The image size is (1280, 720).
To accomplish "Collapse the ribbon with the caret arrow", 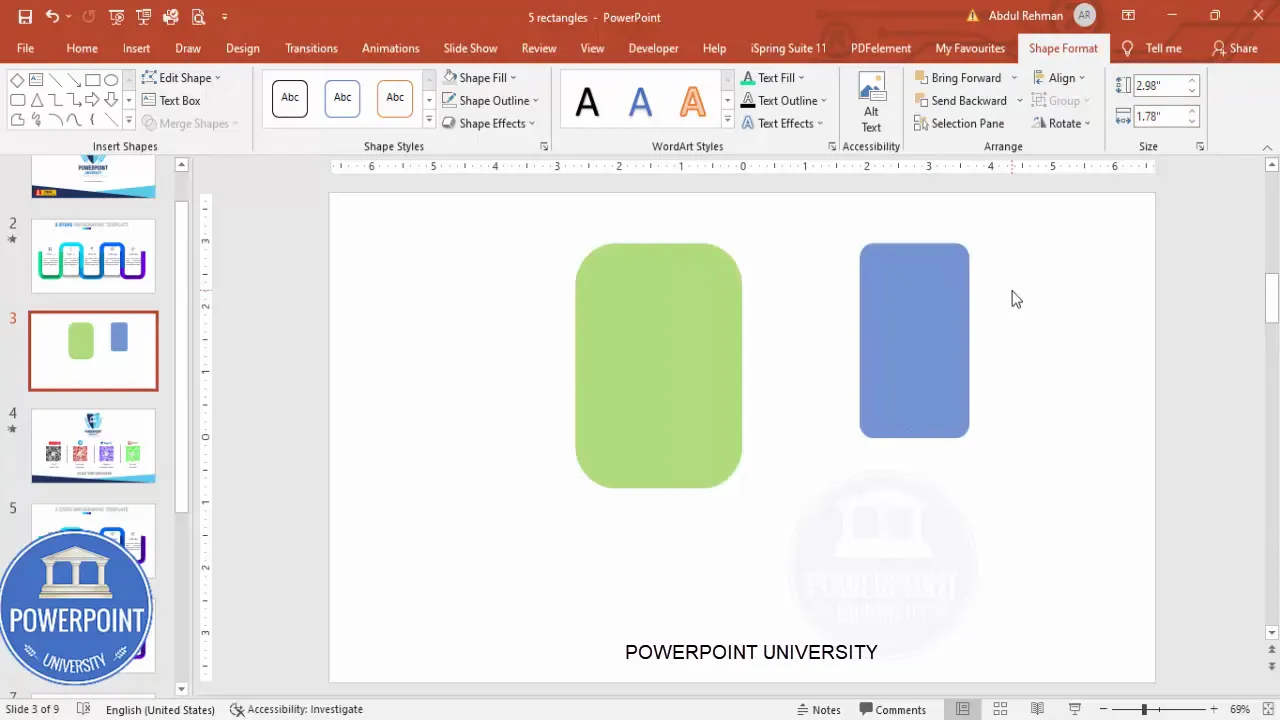I will point(1267,147).
